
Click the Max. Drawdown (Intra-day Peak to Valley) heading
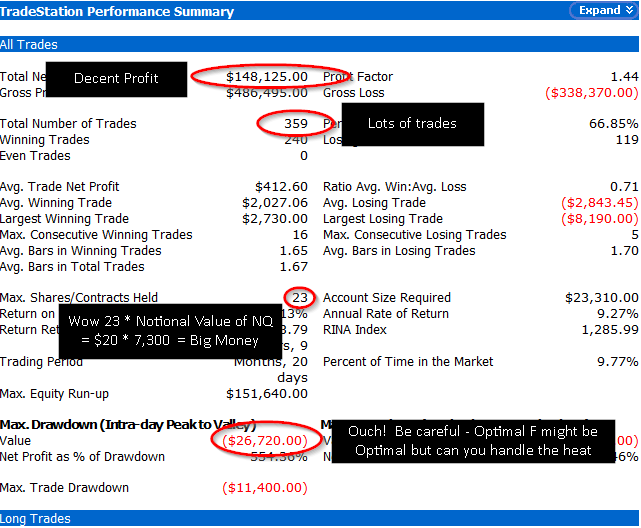pos(128,425)
